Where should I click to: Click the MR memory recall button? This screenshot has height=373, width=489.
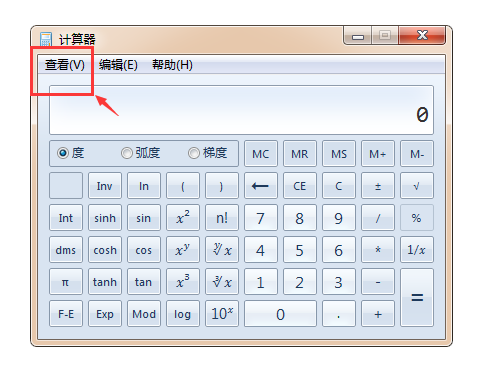point(300,154)
